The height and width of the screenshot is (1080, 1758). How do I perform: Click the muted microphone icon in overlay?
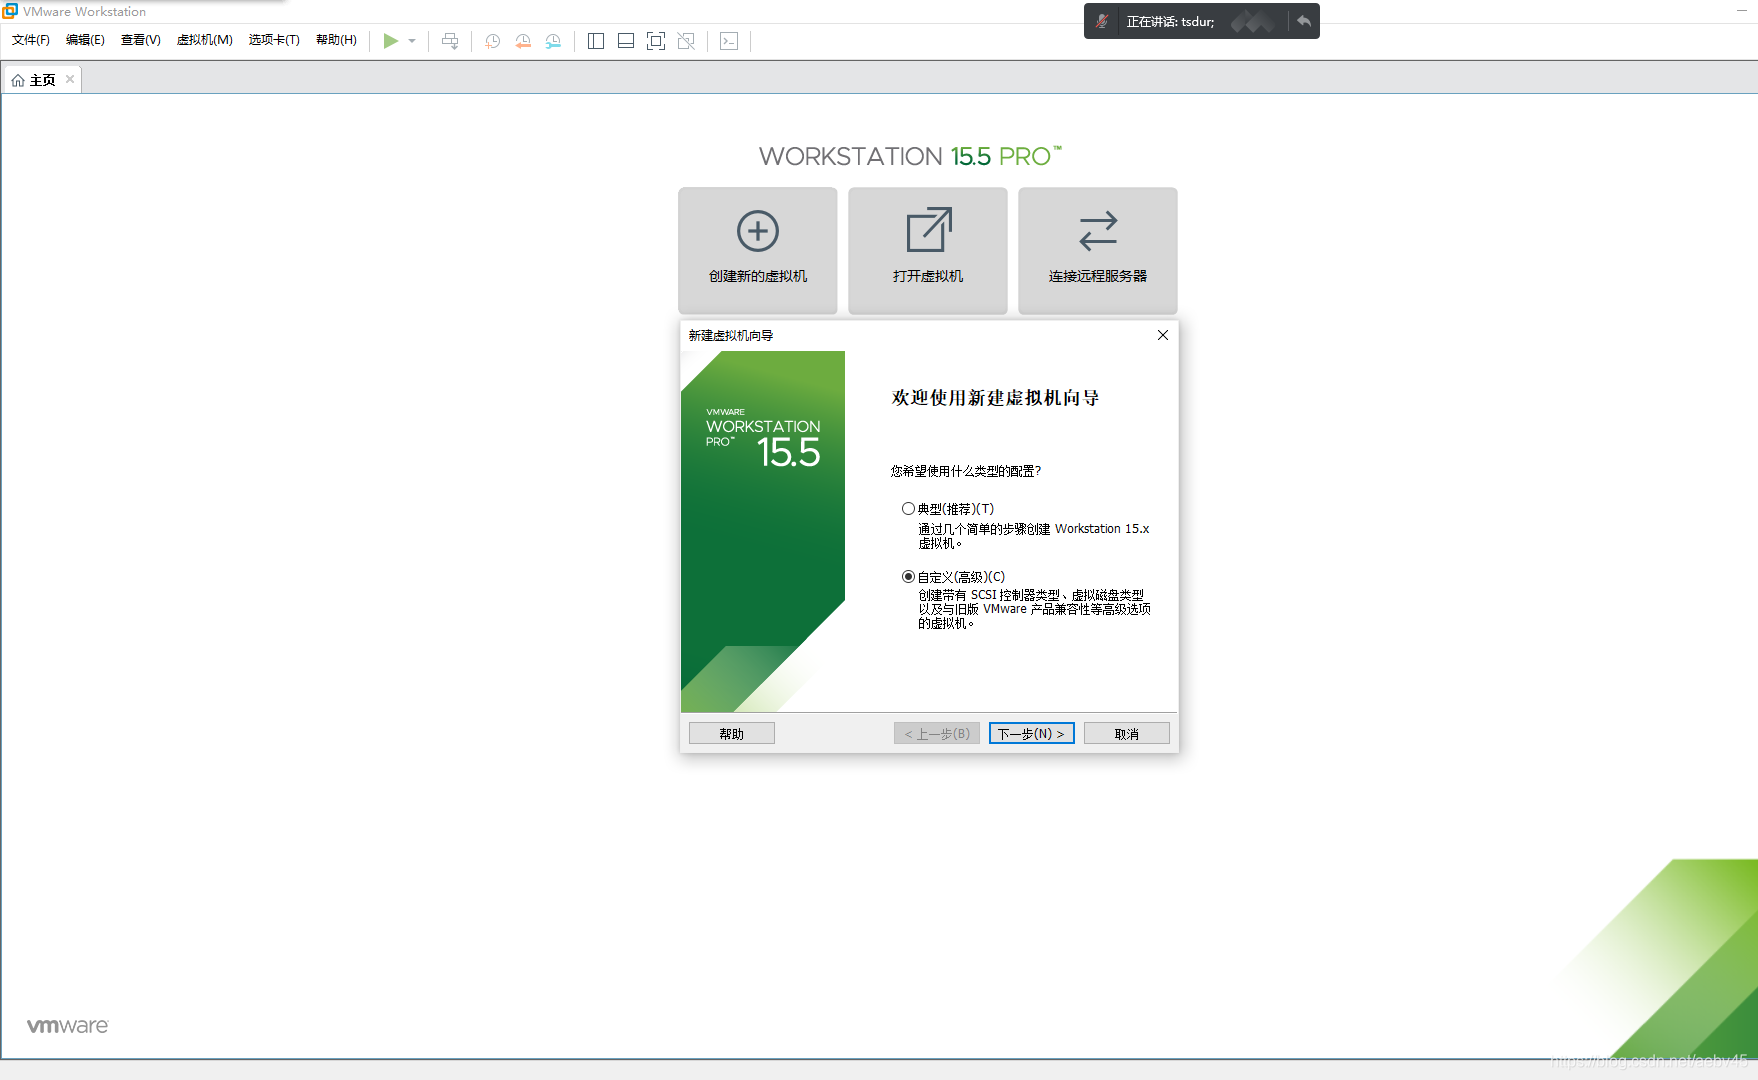coord(1102,21)
